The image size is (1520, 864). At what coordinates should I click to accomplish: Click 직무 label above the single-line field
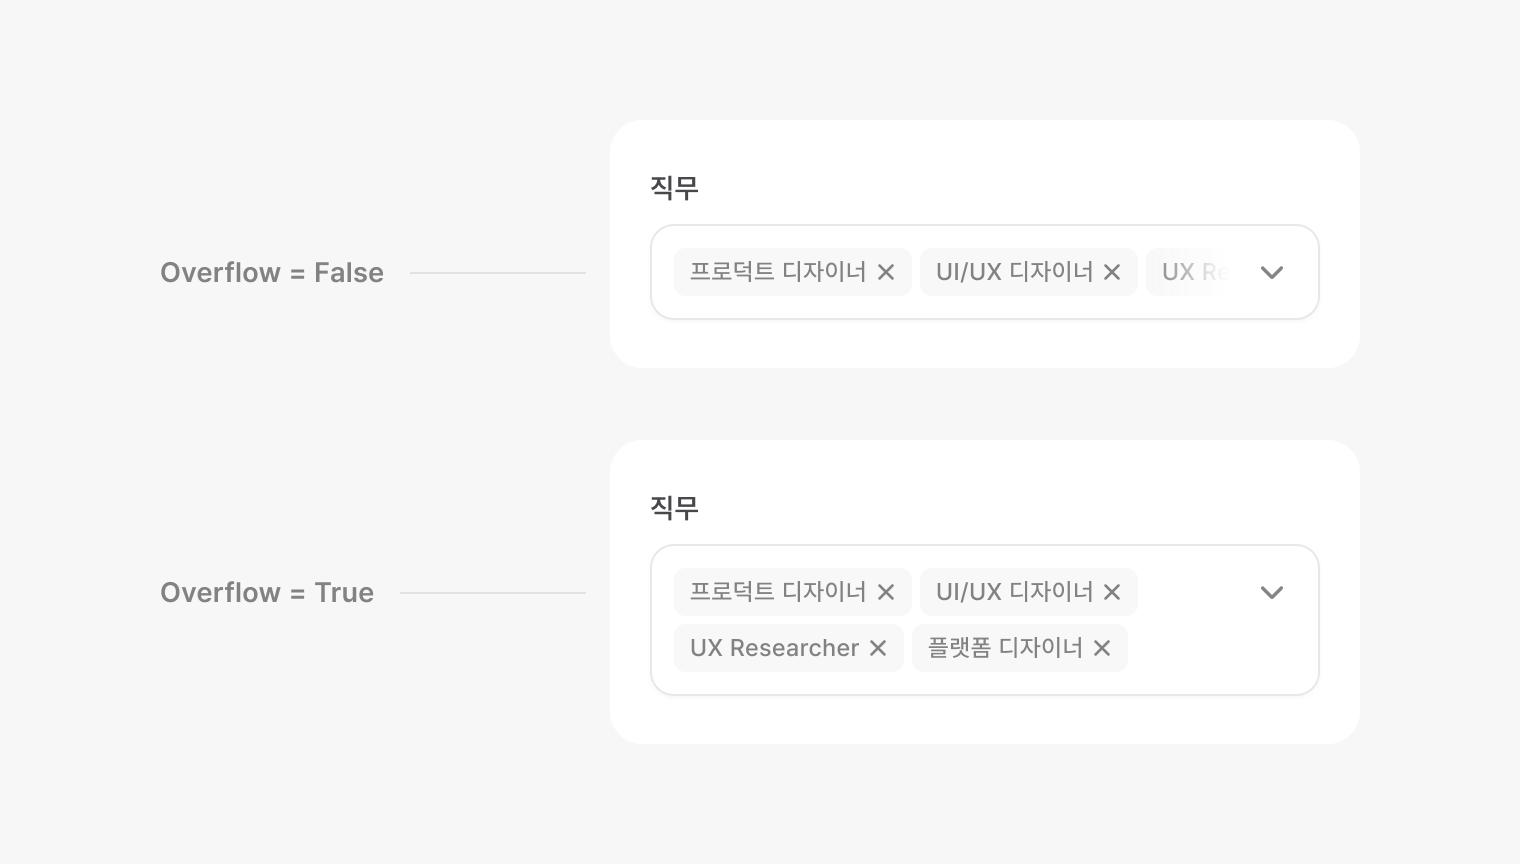(x=674, y=188)
